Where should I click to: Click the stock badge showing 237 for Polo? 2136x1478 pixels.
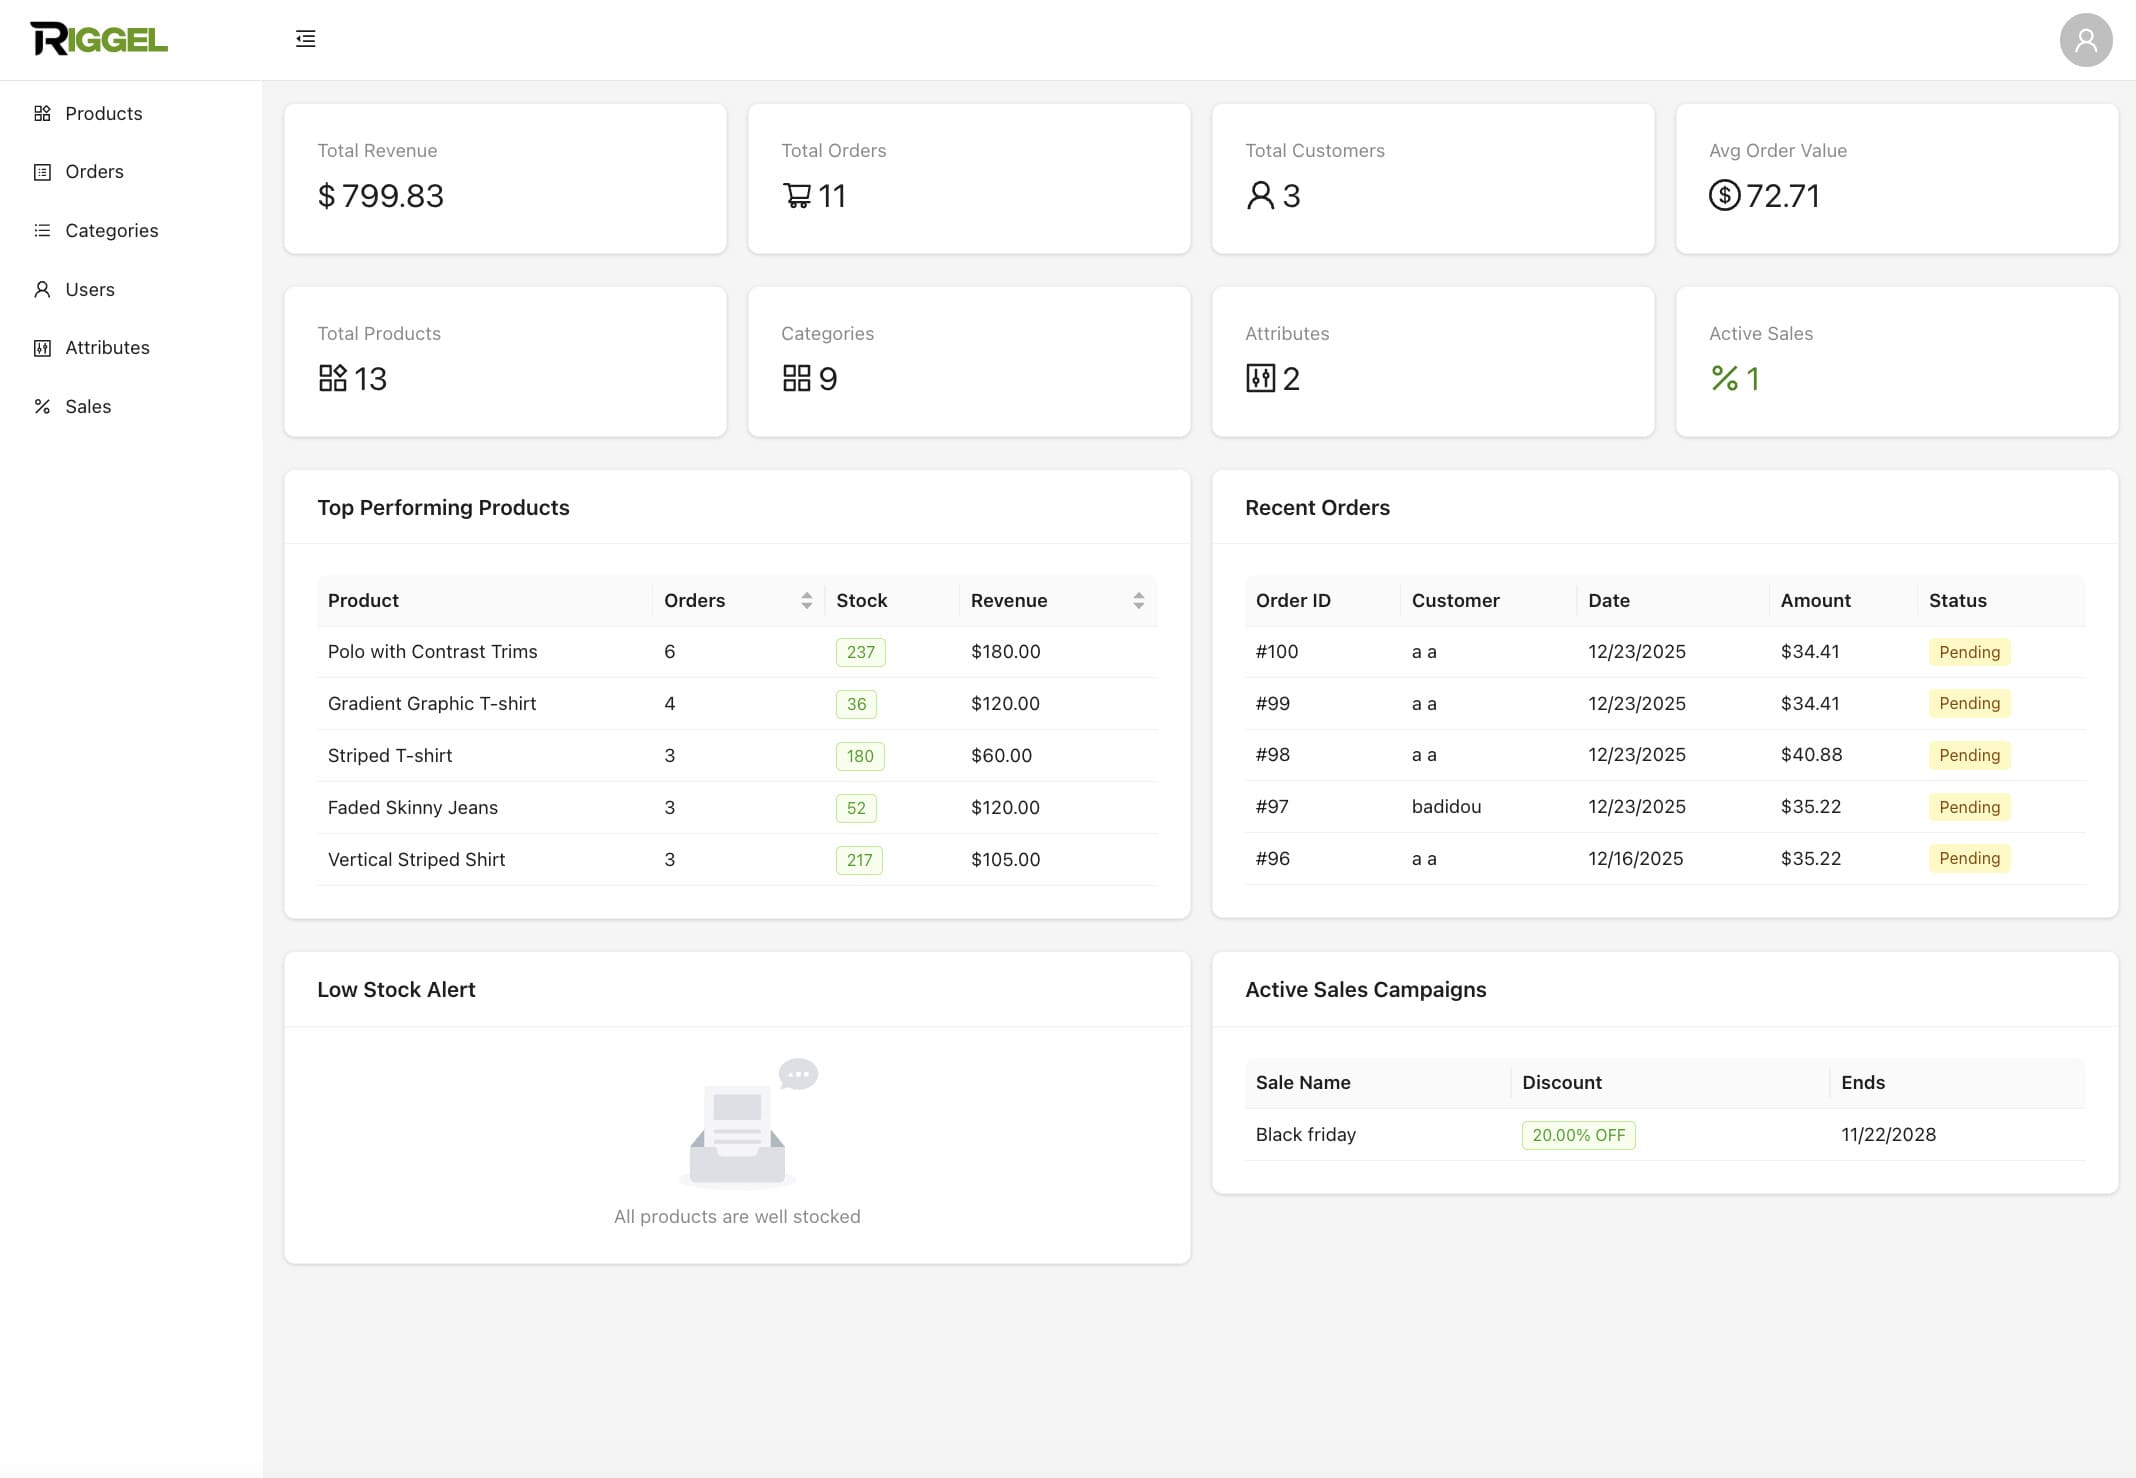[x=859, y=651]
